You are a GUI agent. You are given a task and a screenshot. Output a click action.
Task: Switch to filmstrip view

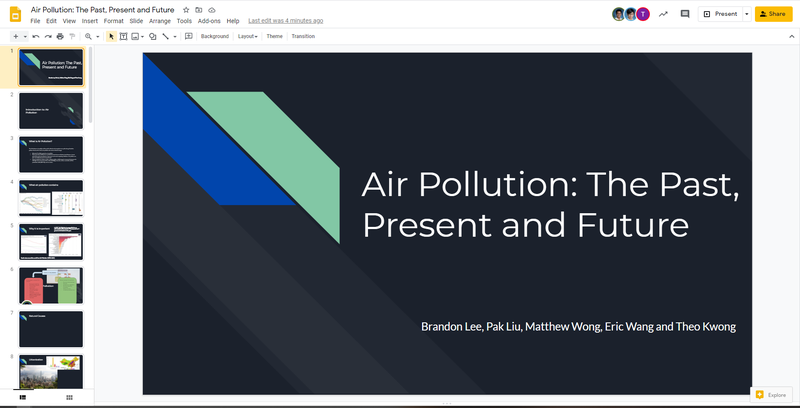(23, 397)
